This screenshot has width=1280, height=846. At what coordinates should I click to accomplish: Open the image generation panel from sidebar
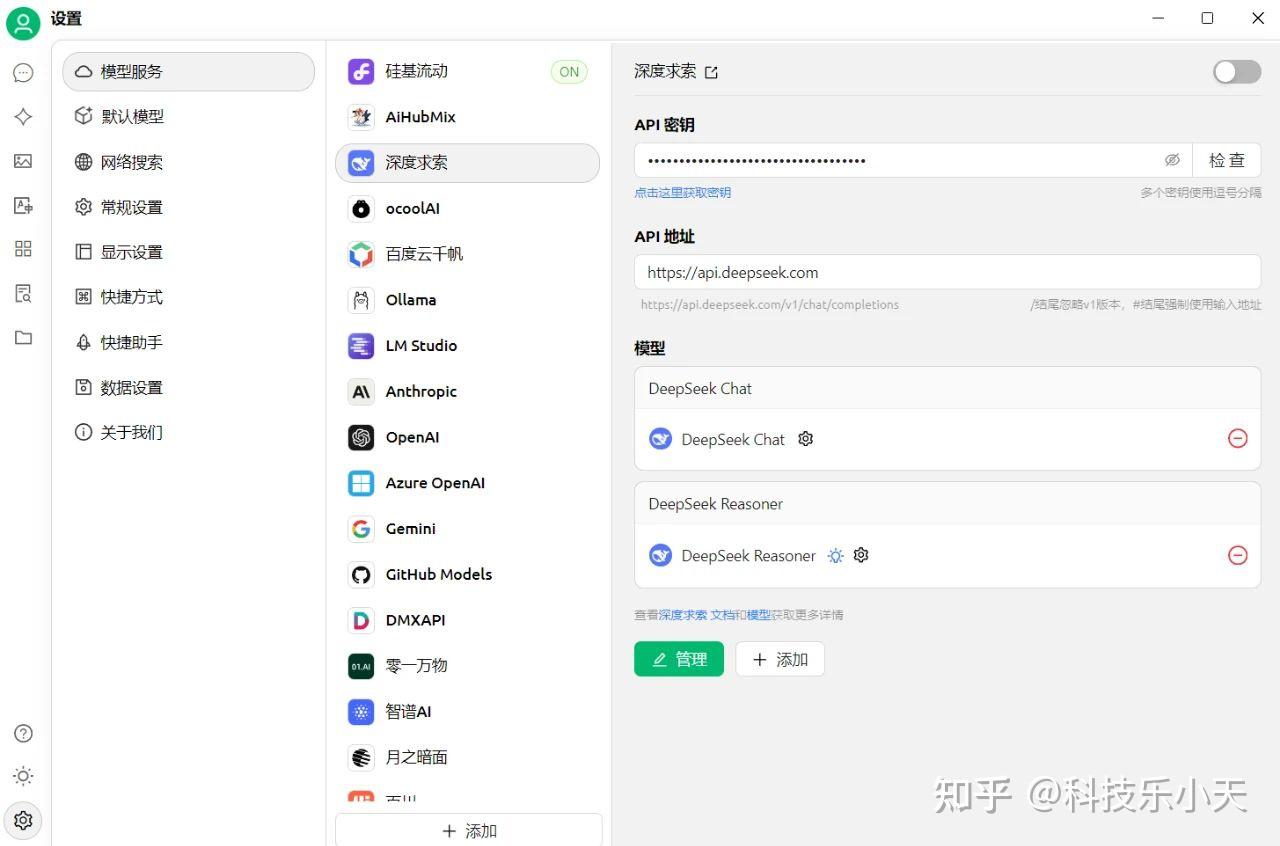coord(23,160)
